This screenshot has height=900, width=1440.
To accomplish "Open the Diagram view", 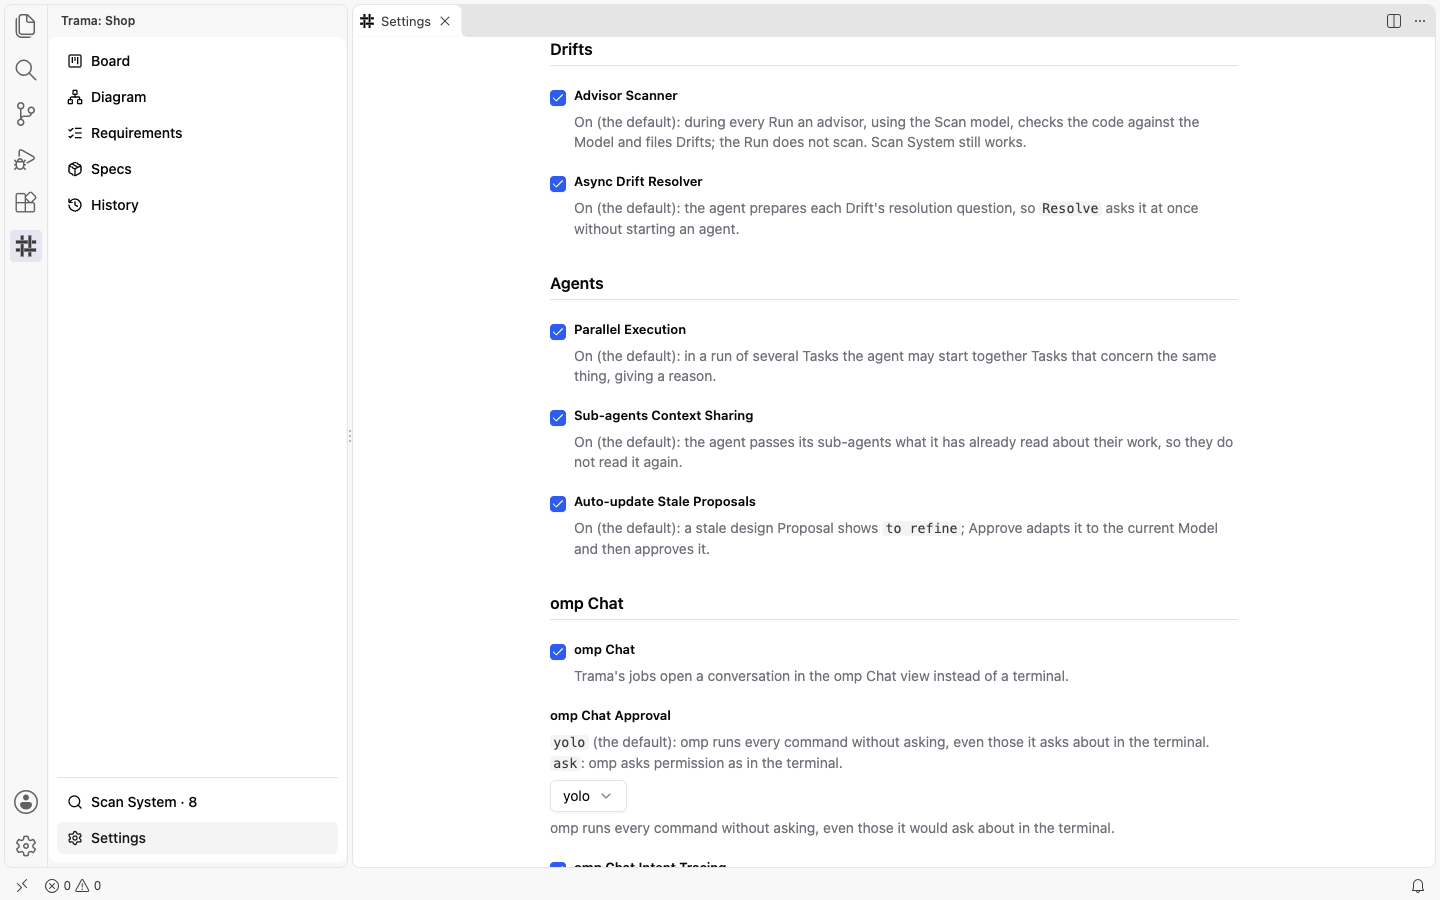I will tap(197, 97).
